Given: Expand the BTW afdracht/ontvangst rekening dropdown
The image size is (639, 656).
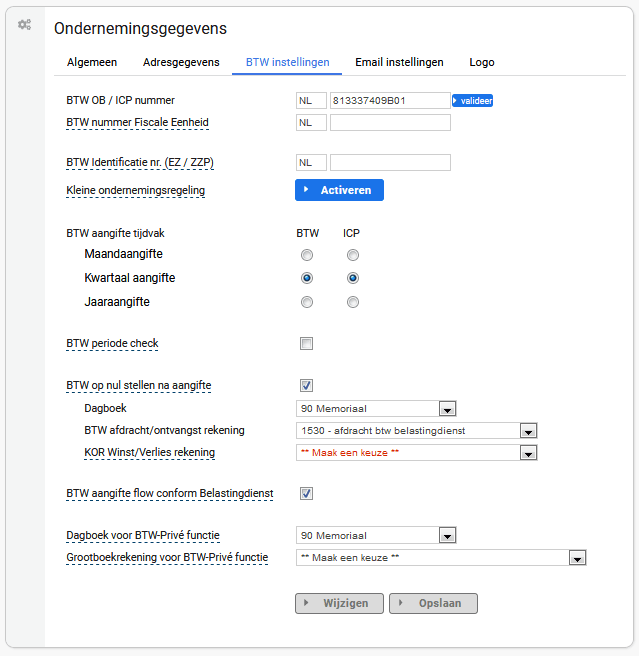Looking at the screenshot, I should (x=416, y=430).
